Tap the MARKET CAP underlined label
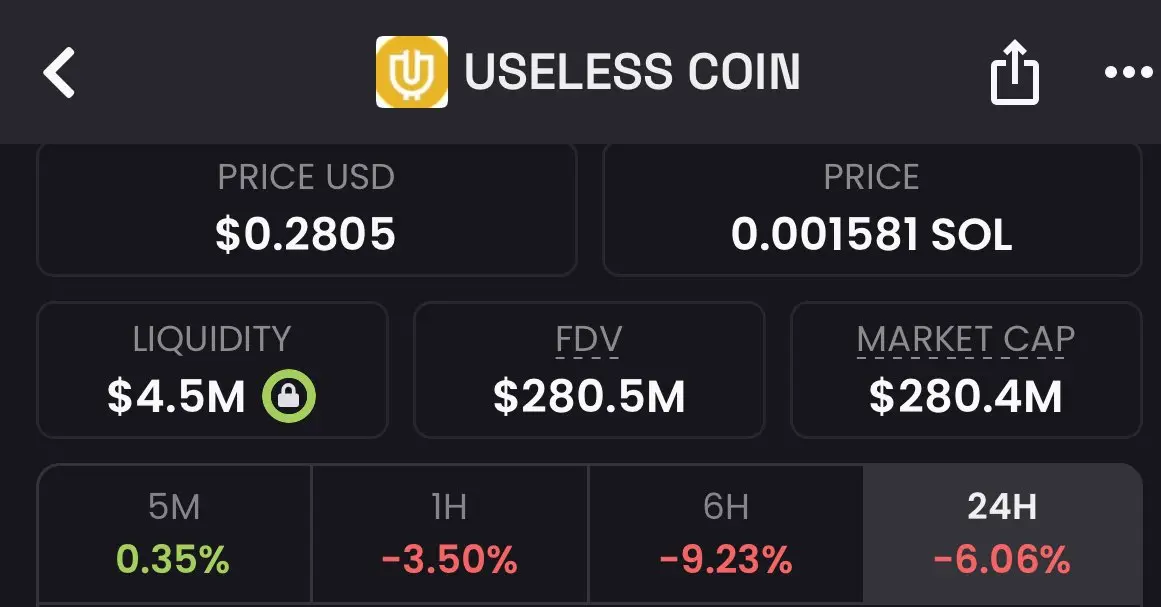 (x=966, y=340)
